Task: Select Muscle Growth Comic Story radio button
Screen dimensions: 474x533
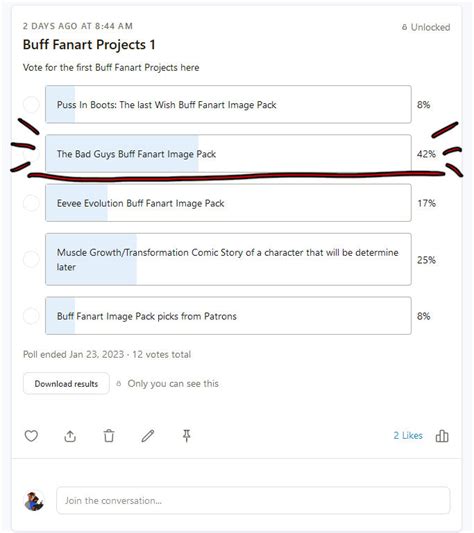Action: [31, 259]
